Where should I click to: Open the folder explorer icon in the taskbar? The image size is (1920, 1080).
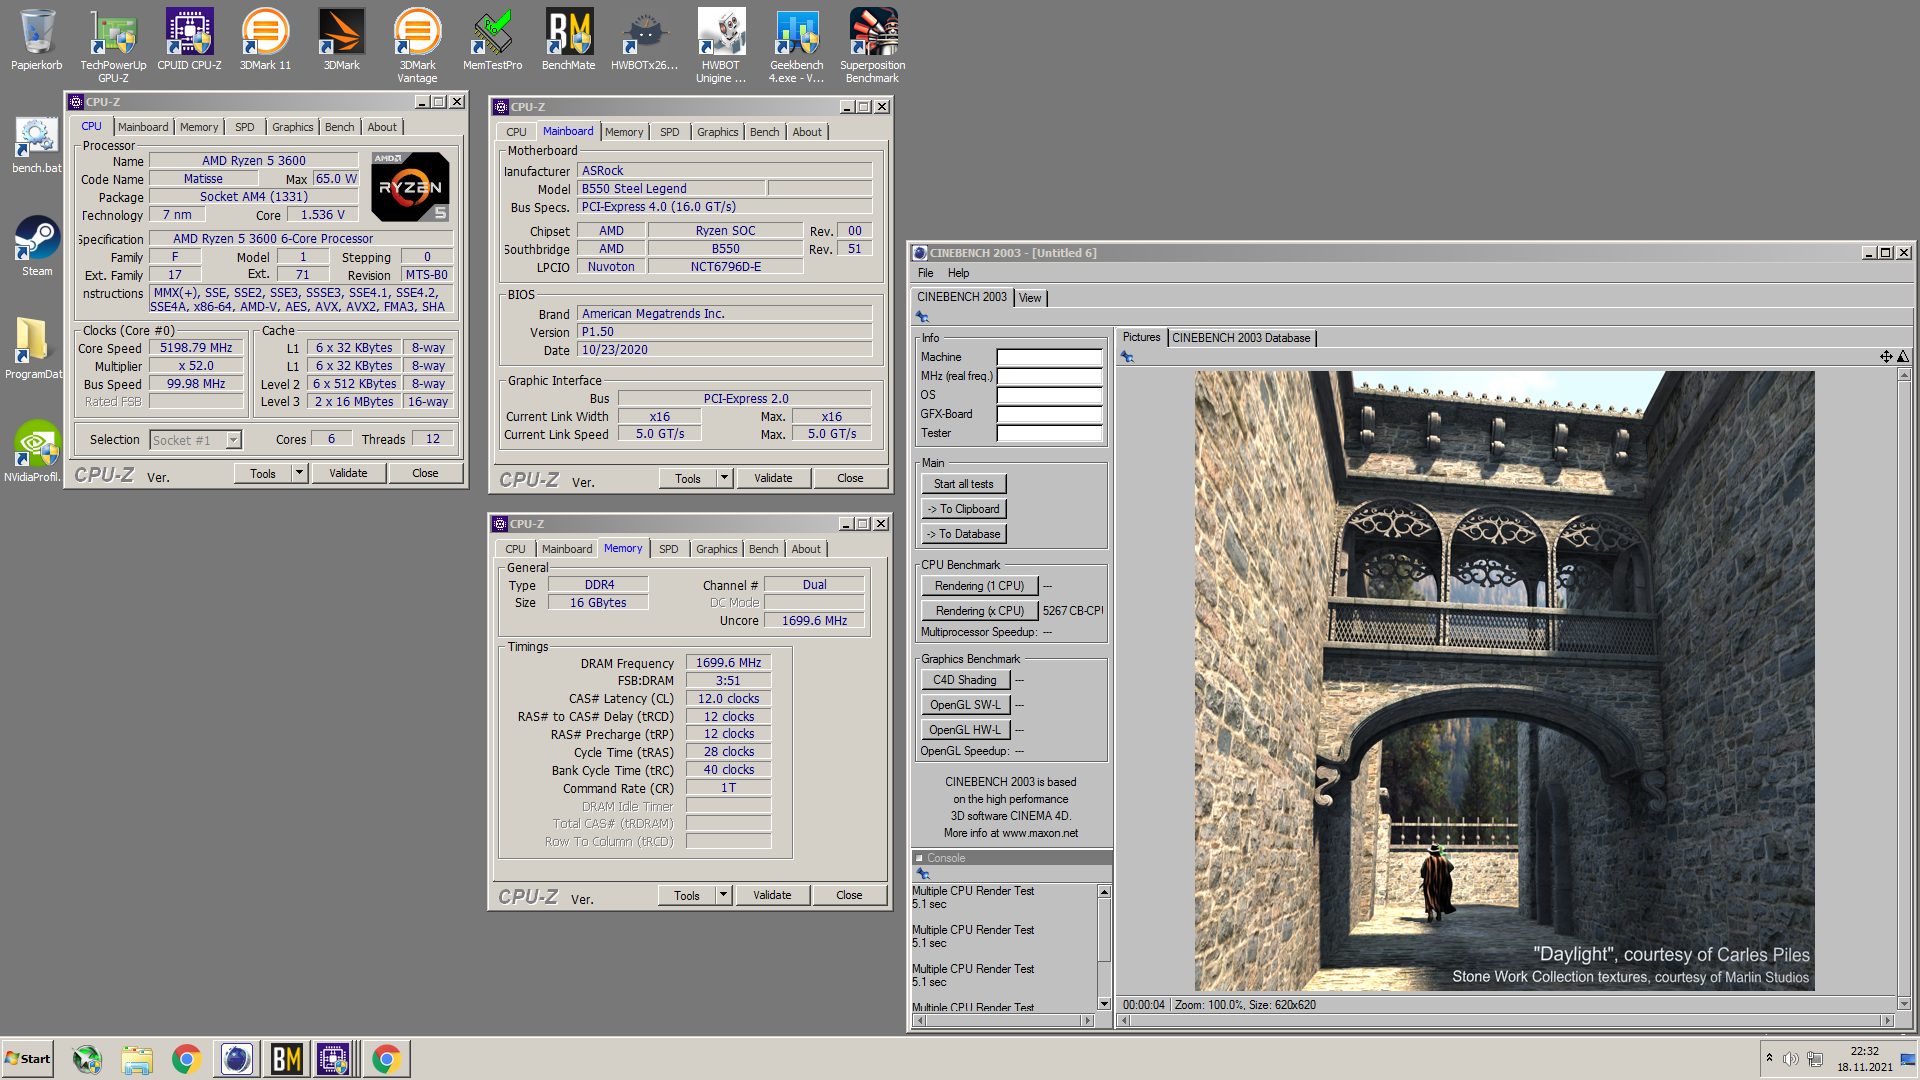(x=137, y=1059)
